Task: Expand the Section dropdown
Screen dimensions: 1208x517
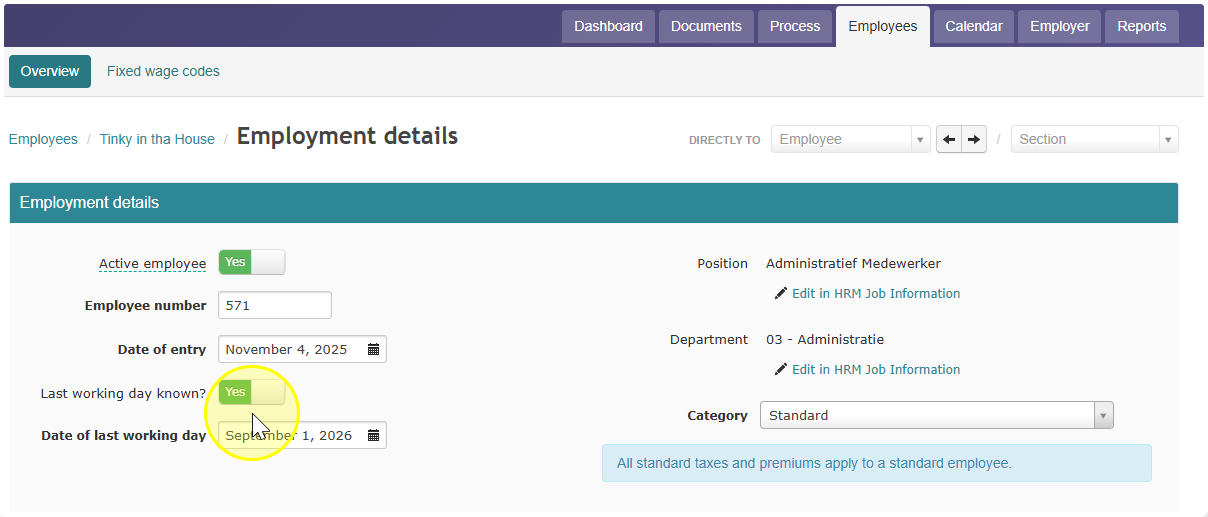Action: (1095, 139)
